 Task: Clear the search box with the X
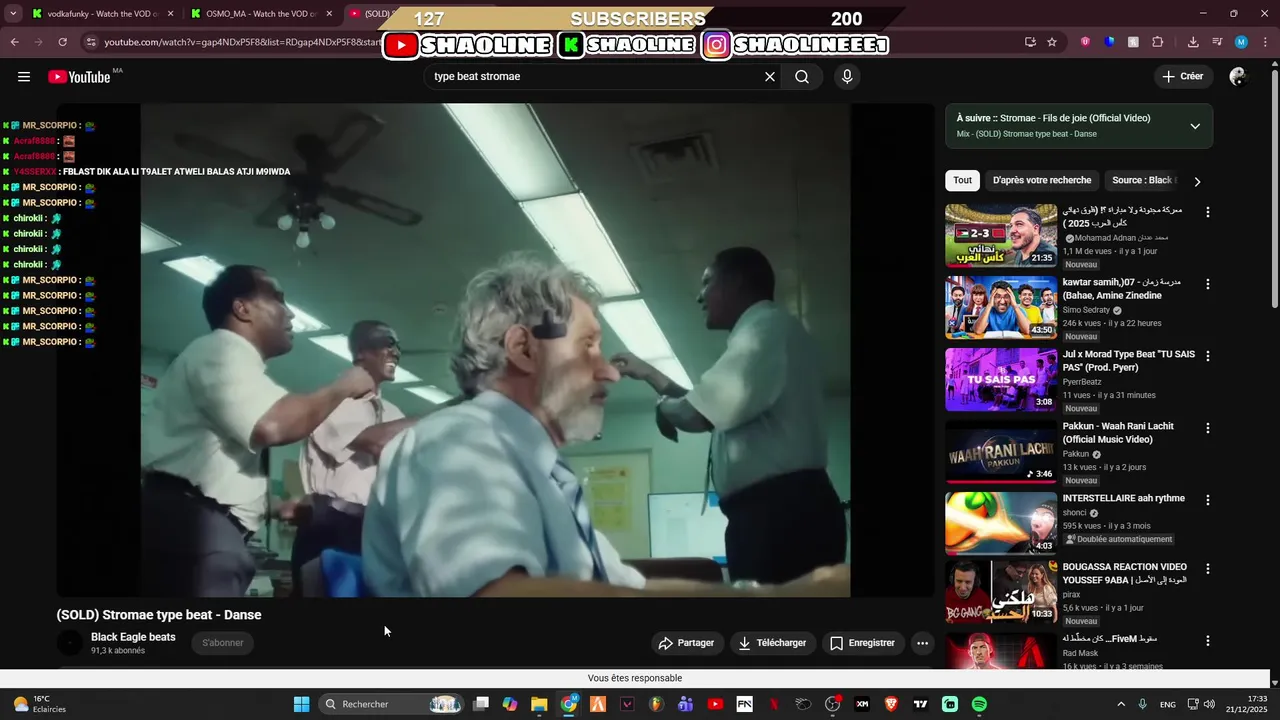point(770,77)
